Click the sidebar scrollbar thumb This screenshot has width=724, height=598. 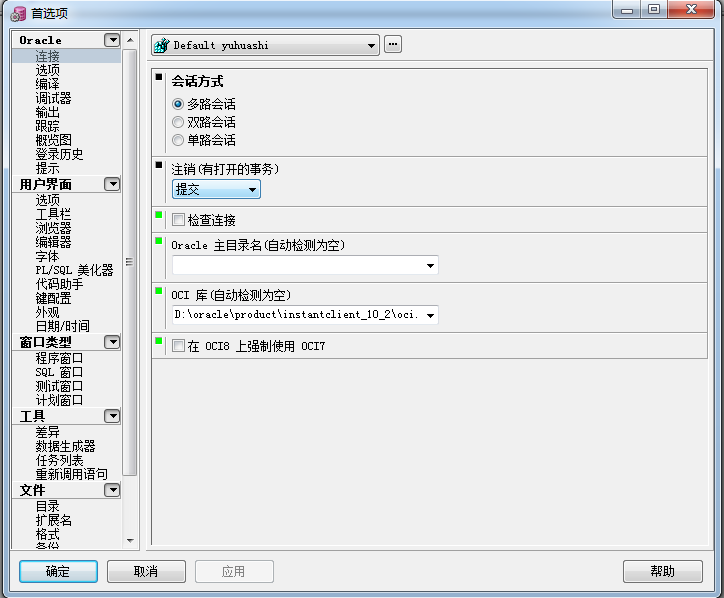coord(130,262)
